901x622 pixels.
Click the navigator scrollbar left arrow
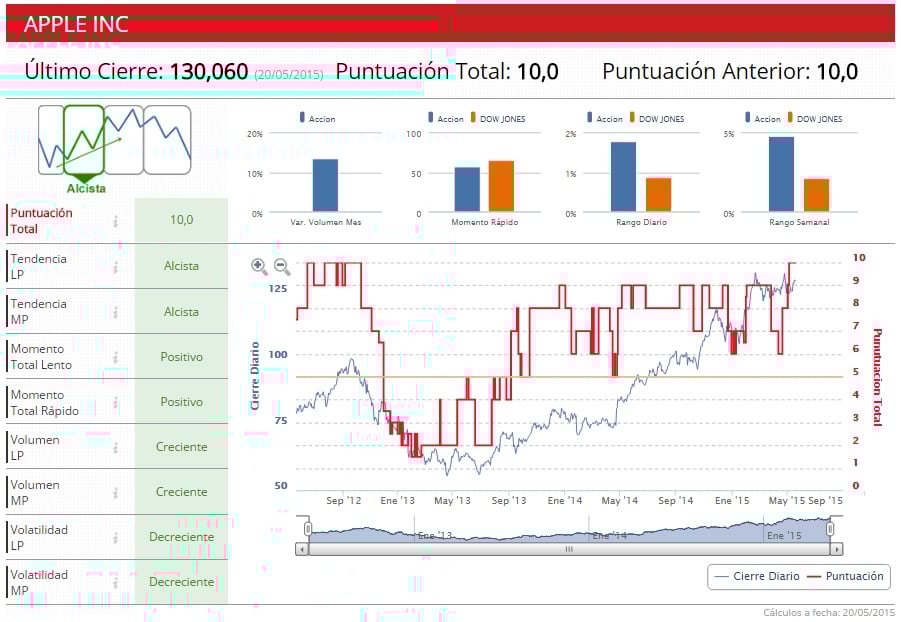[x=302, y=549]
